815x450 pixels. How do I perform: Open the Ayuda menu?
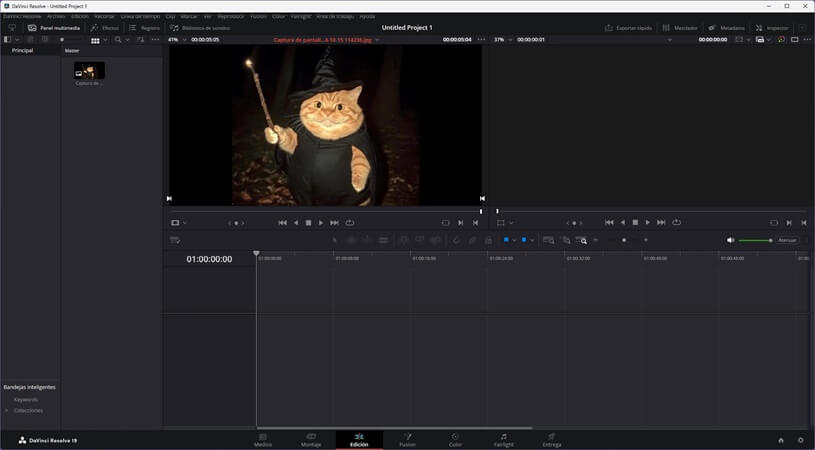367,17
